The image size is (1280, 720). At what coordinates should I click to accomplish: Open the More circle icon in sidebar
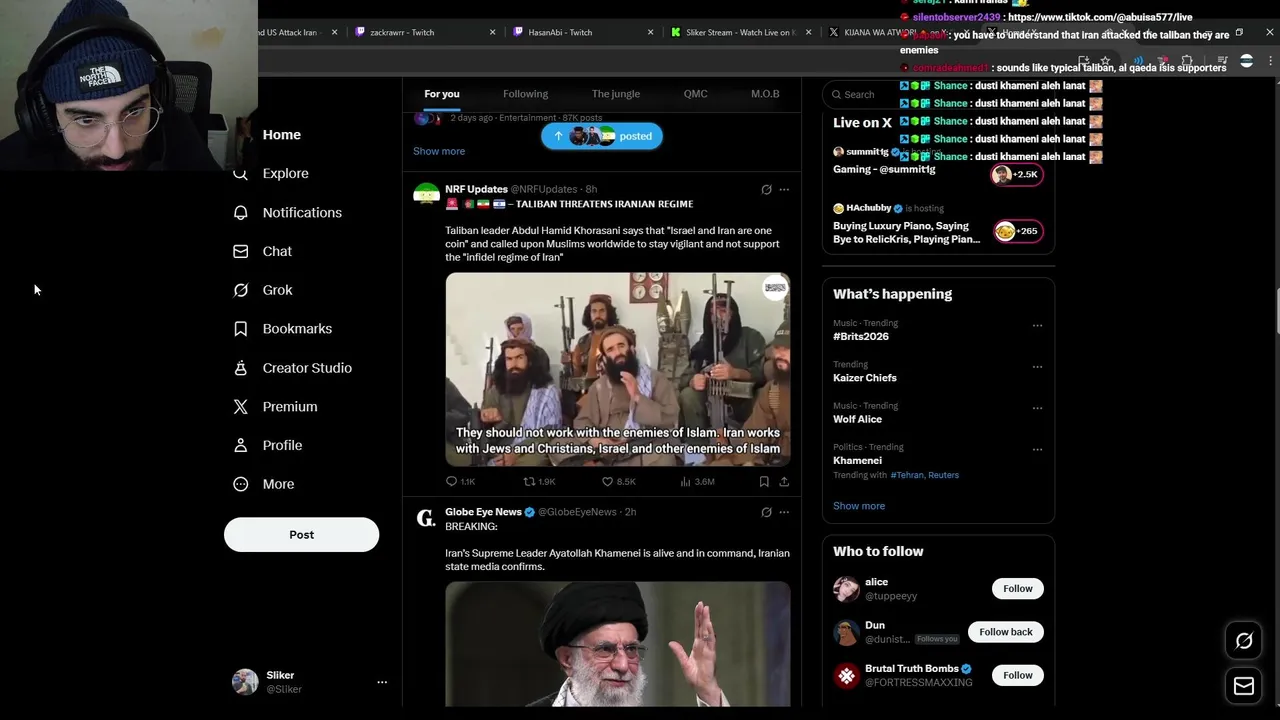tap(240, 484)
